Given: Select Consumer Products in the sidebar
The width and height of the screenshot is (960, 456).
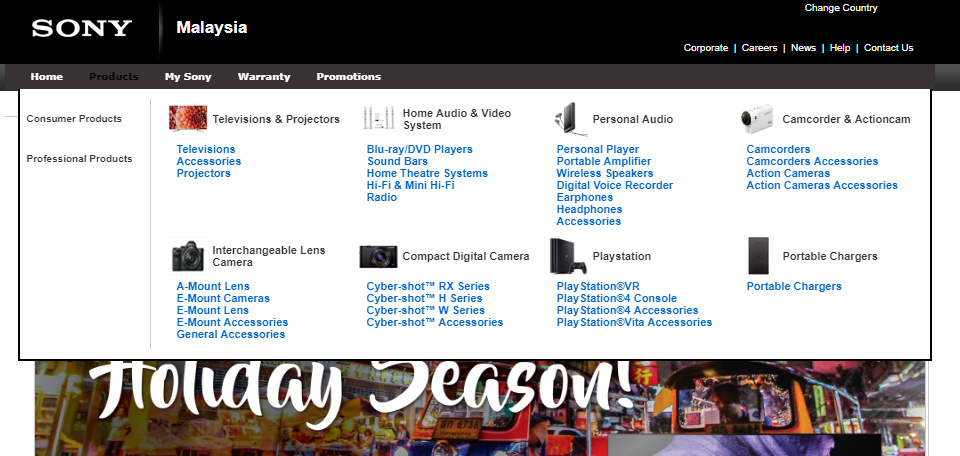Looking at the screenshot, I should pos(74,119).
